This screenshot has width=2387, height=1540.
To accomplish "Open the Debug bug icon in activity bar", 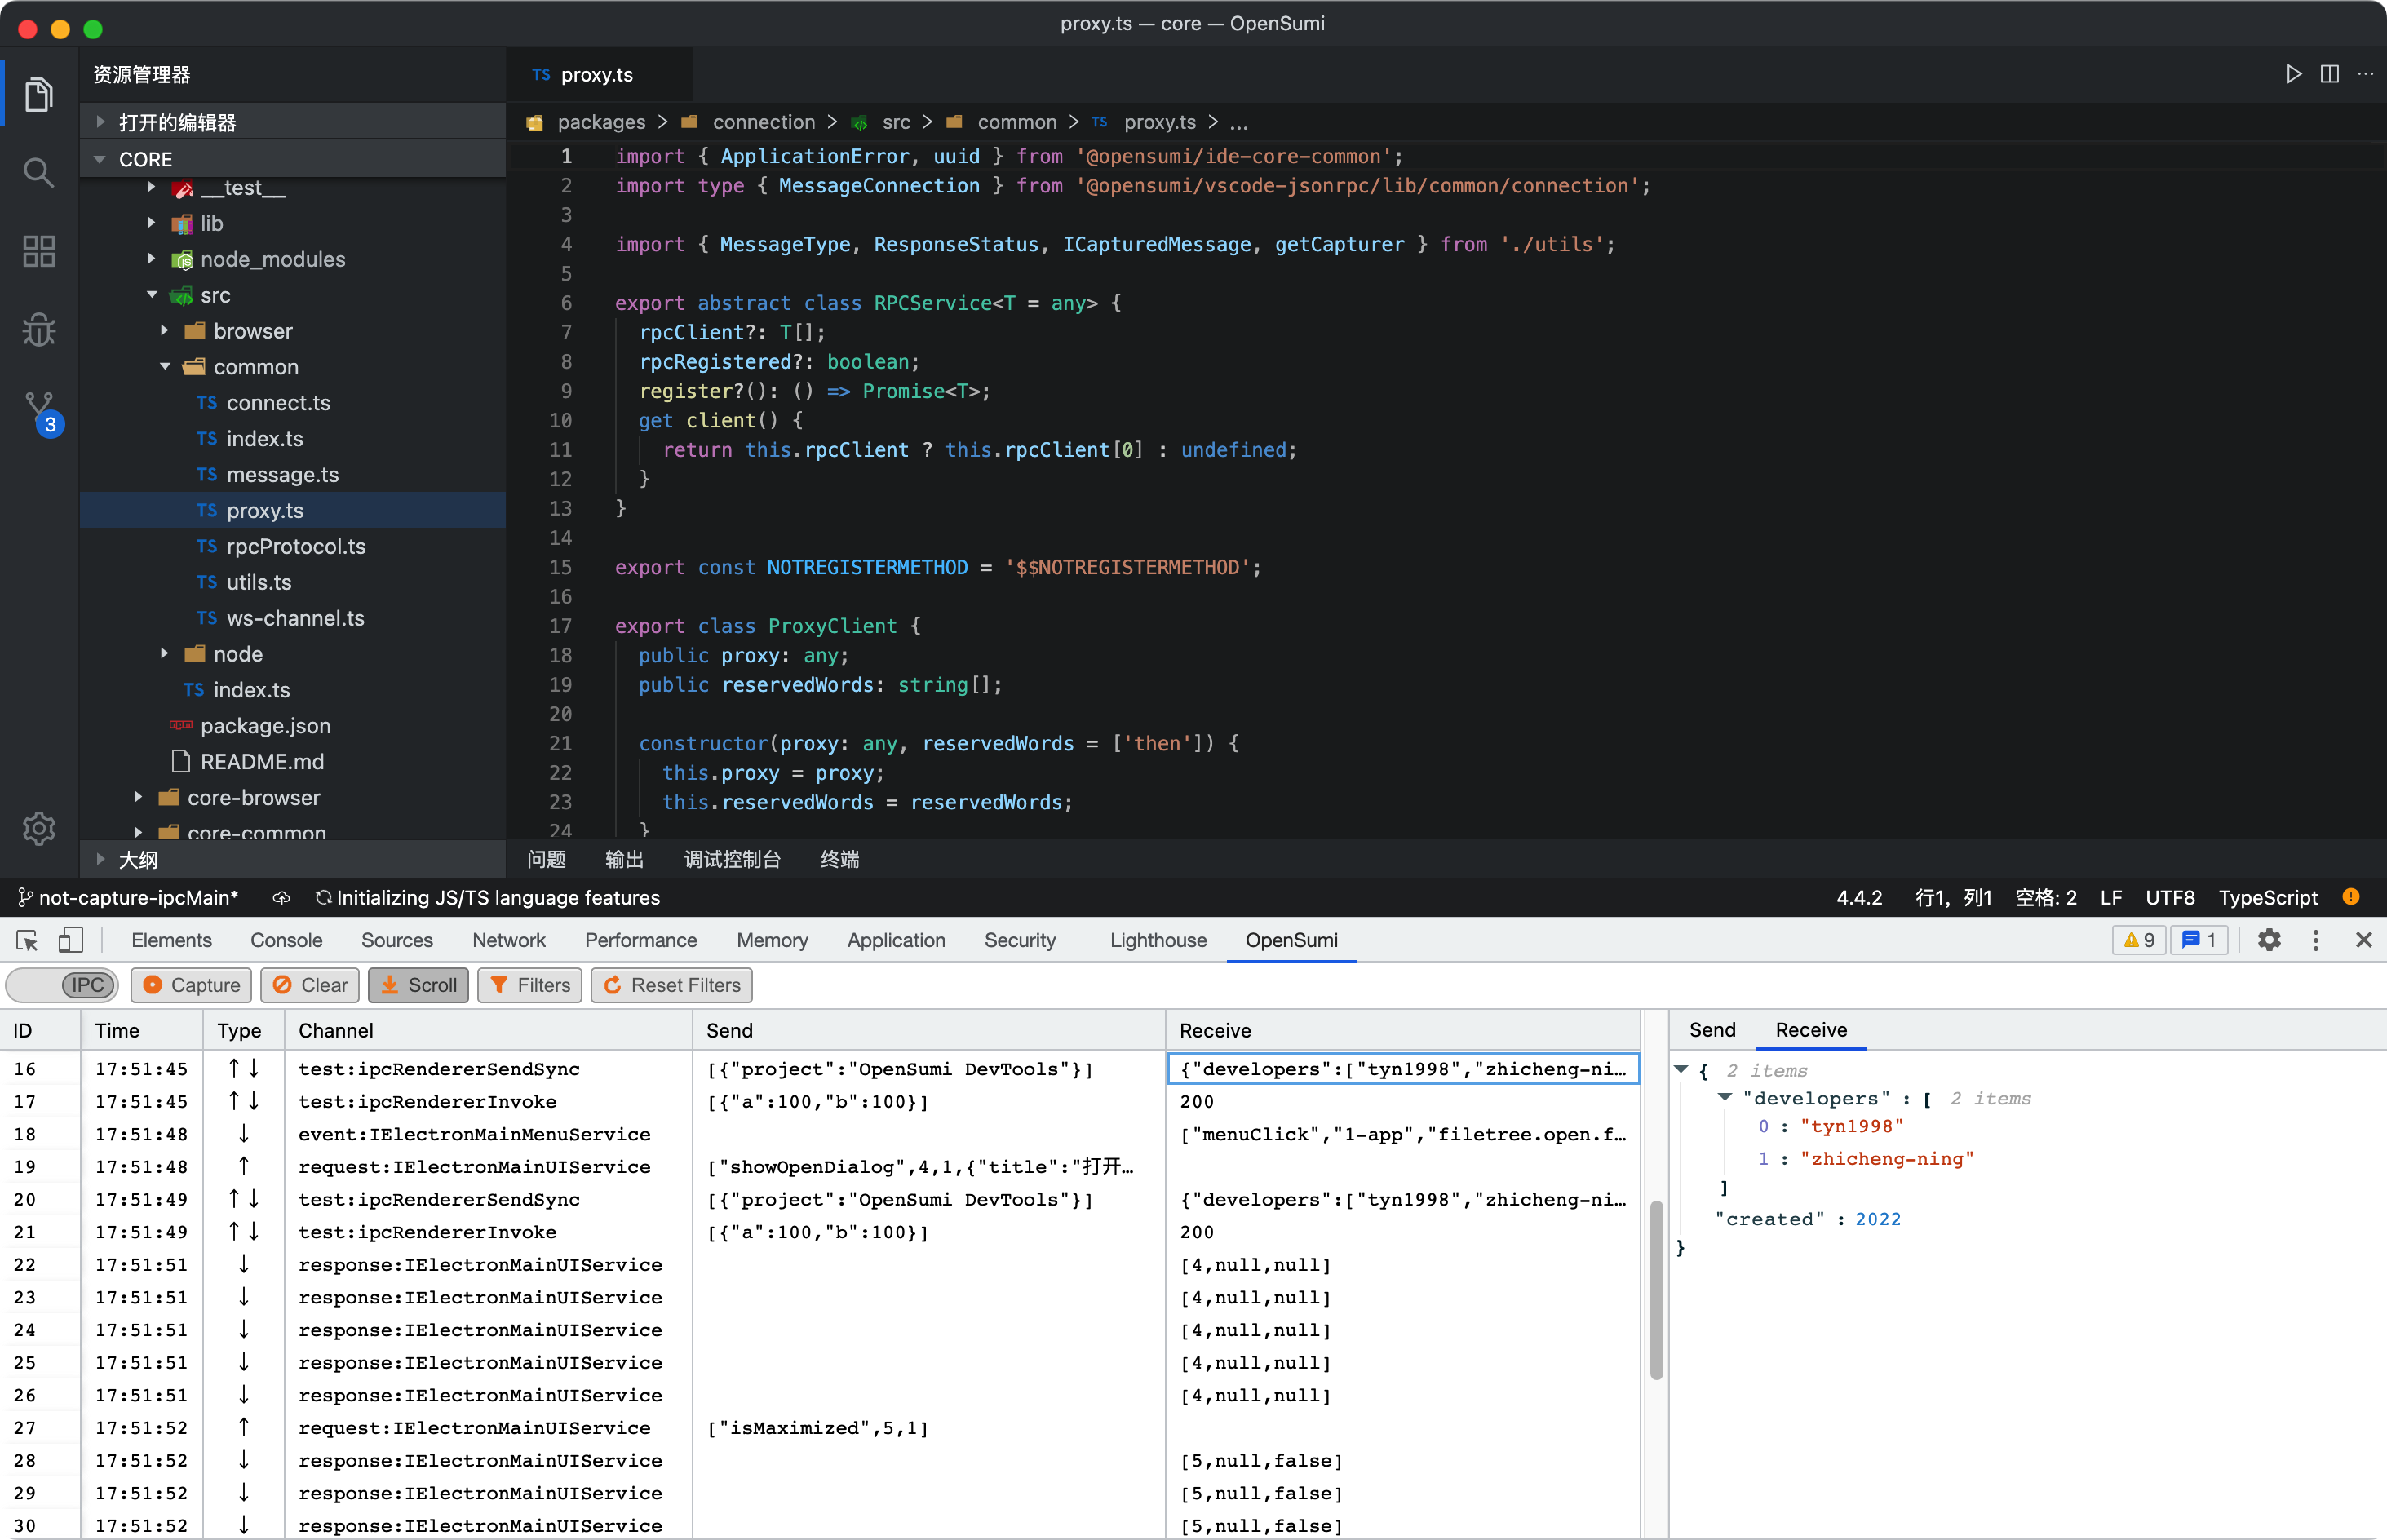I will click(x=39, y=329).
